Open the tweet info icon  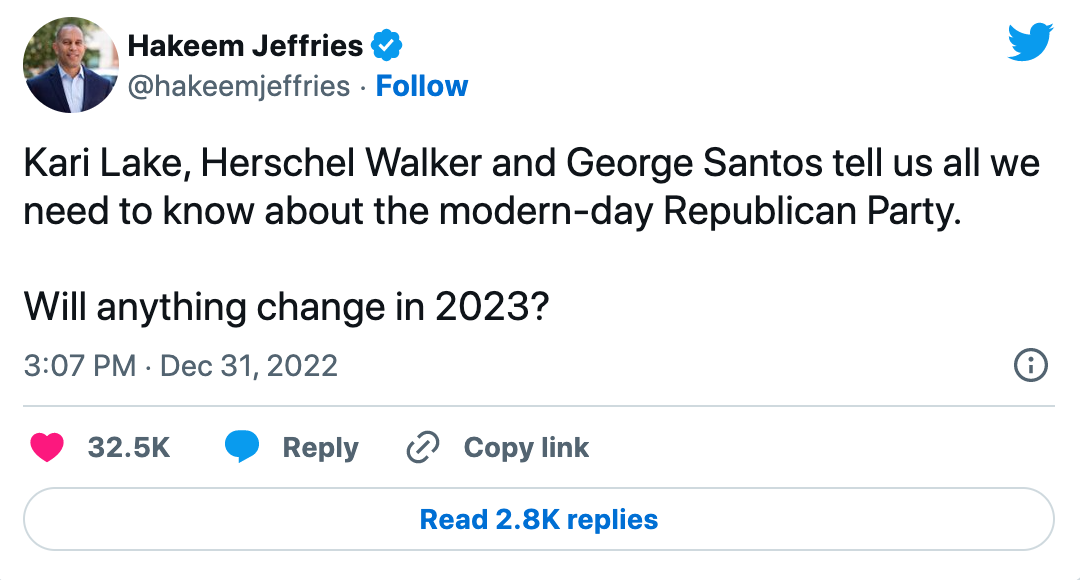1030,365
